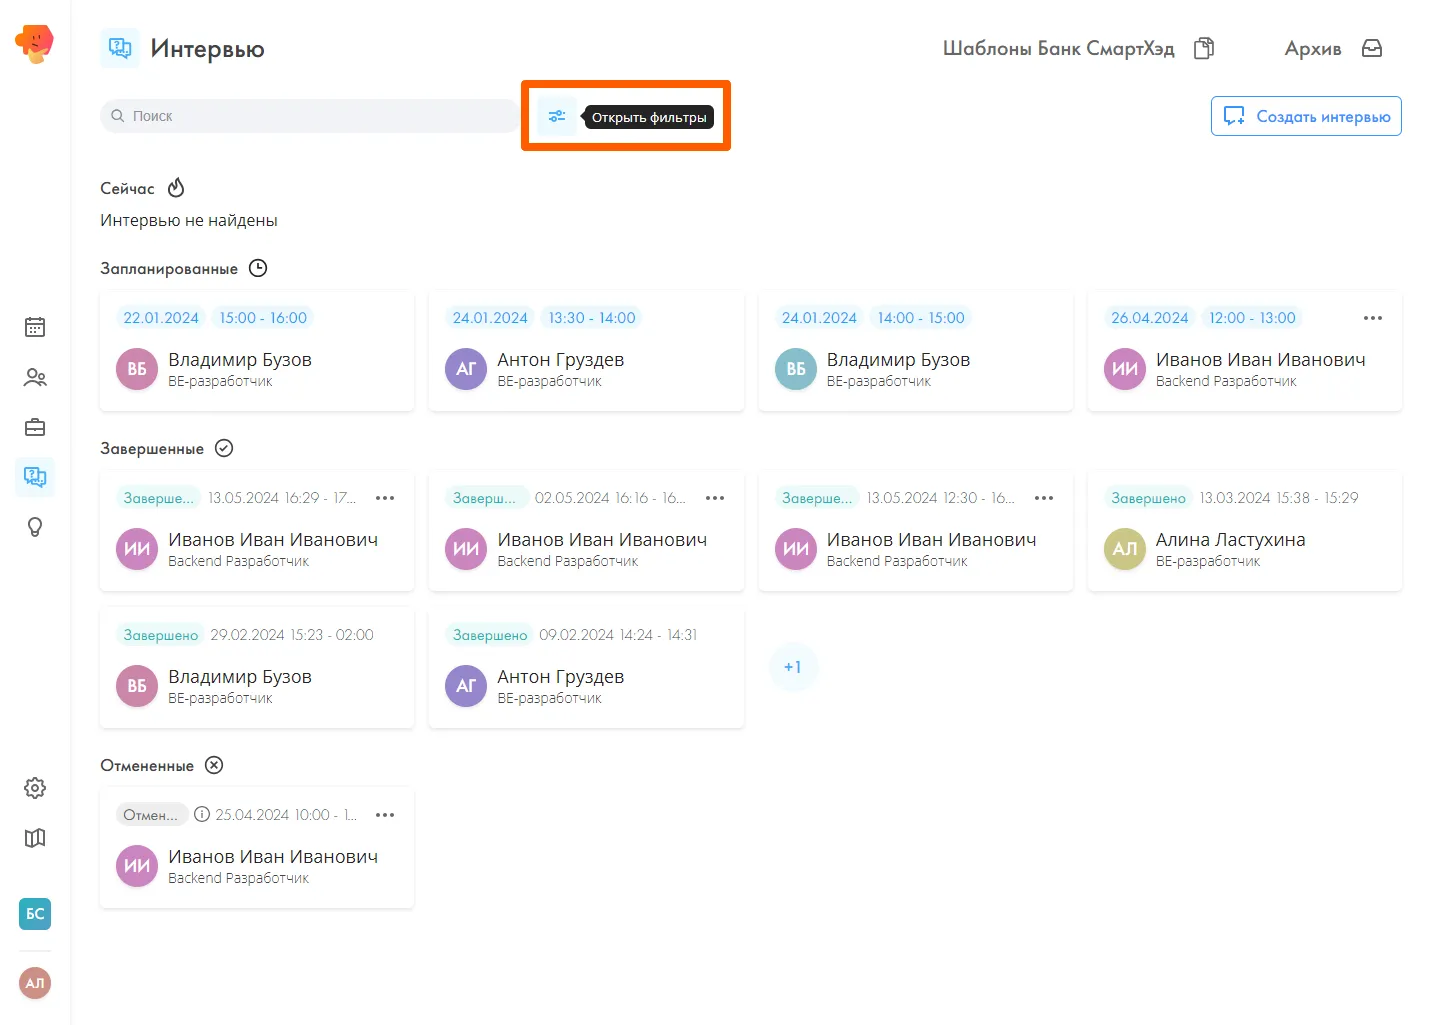Open the АЛ user profile avatar
1440x1025 pixels.
point(35,983)
